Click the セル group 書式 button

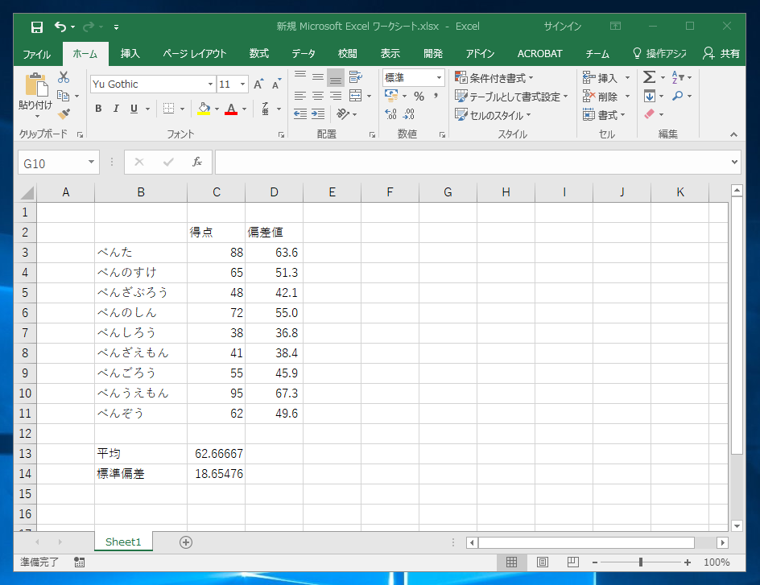604,115
